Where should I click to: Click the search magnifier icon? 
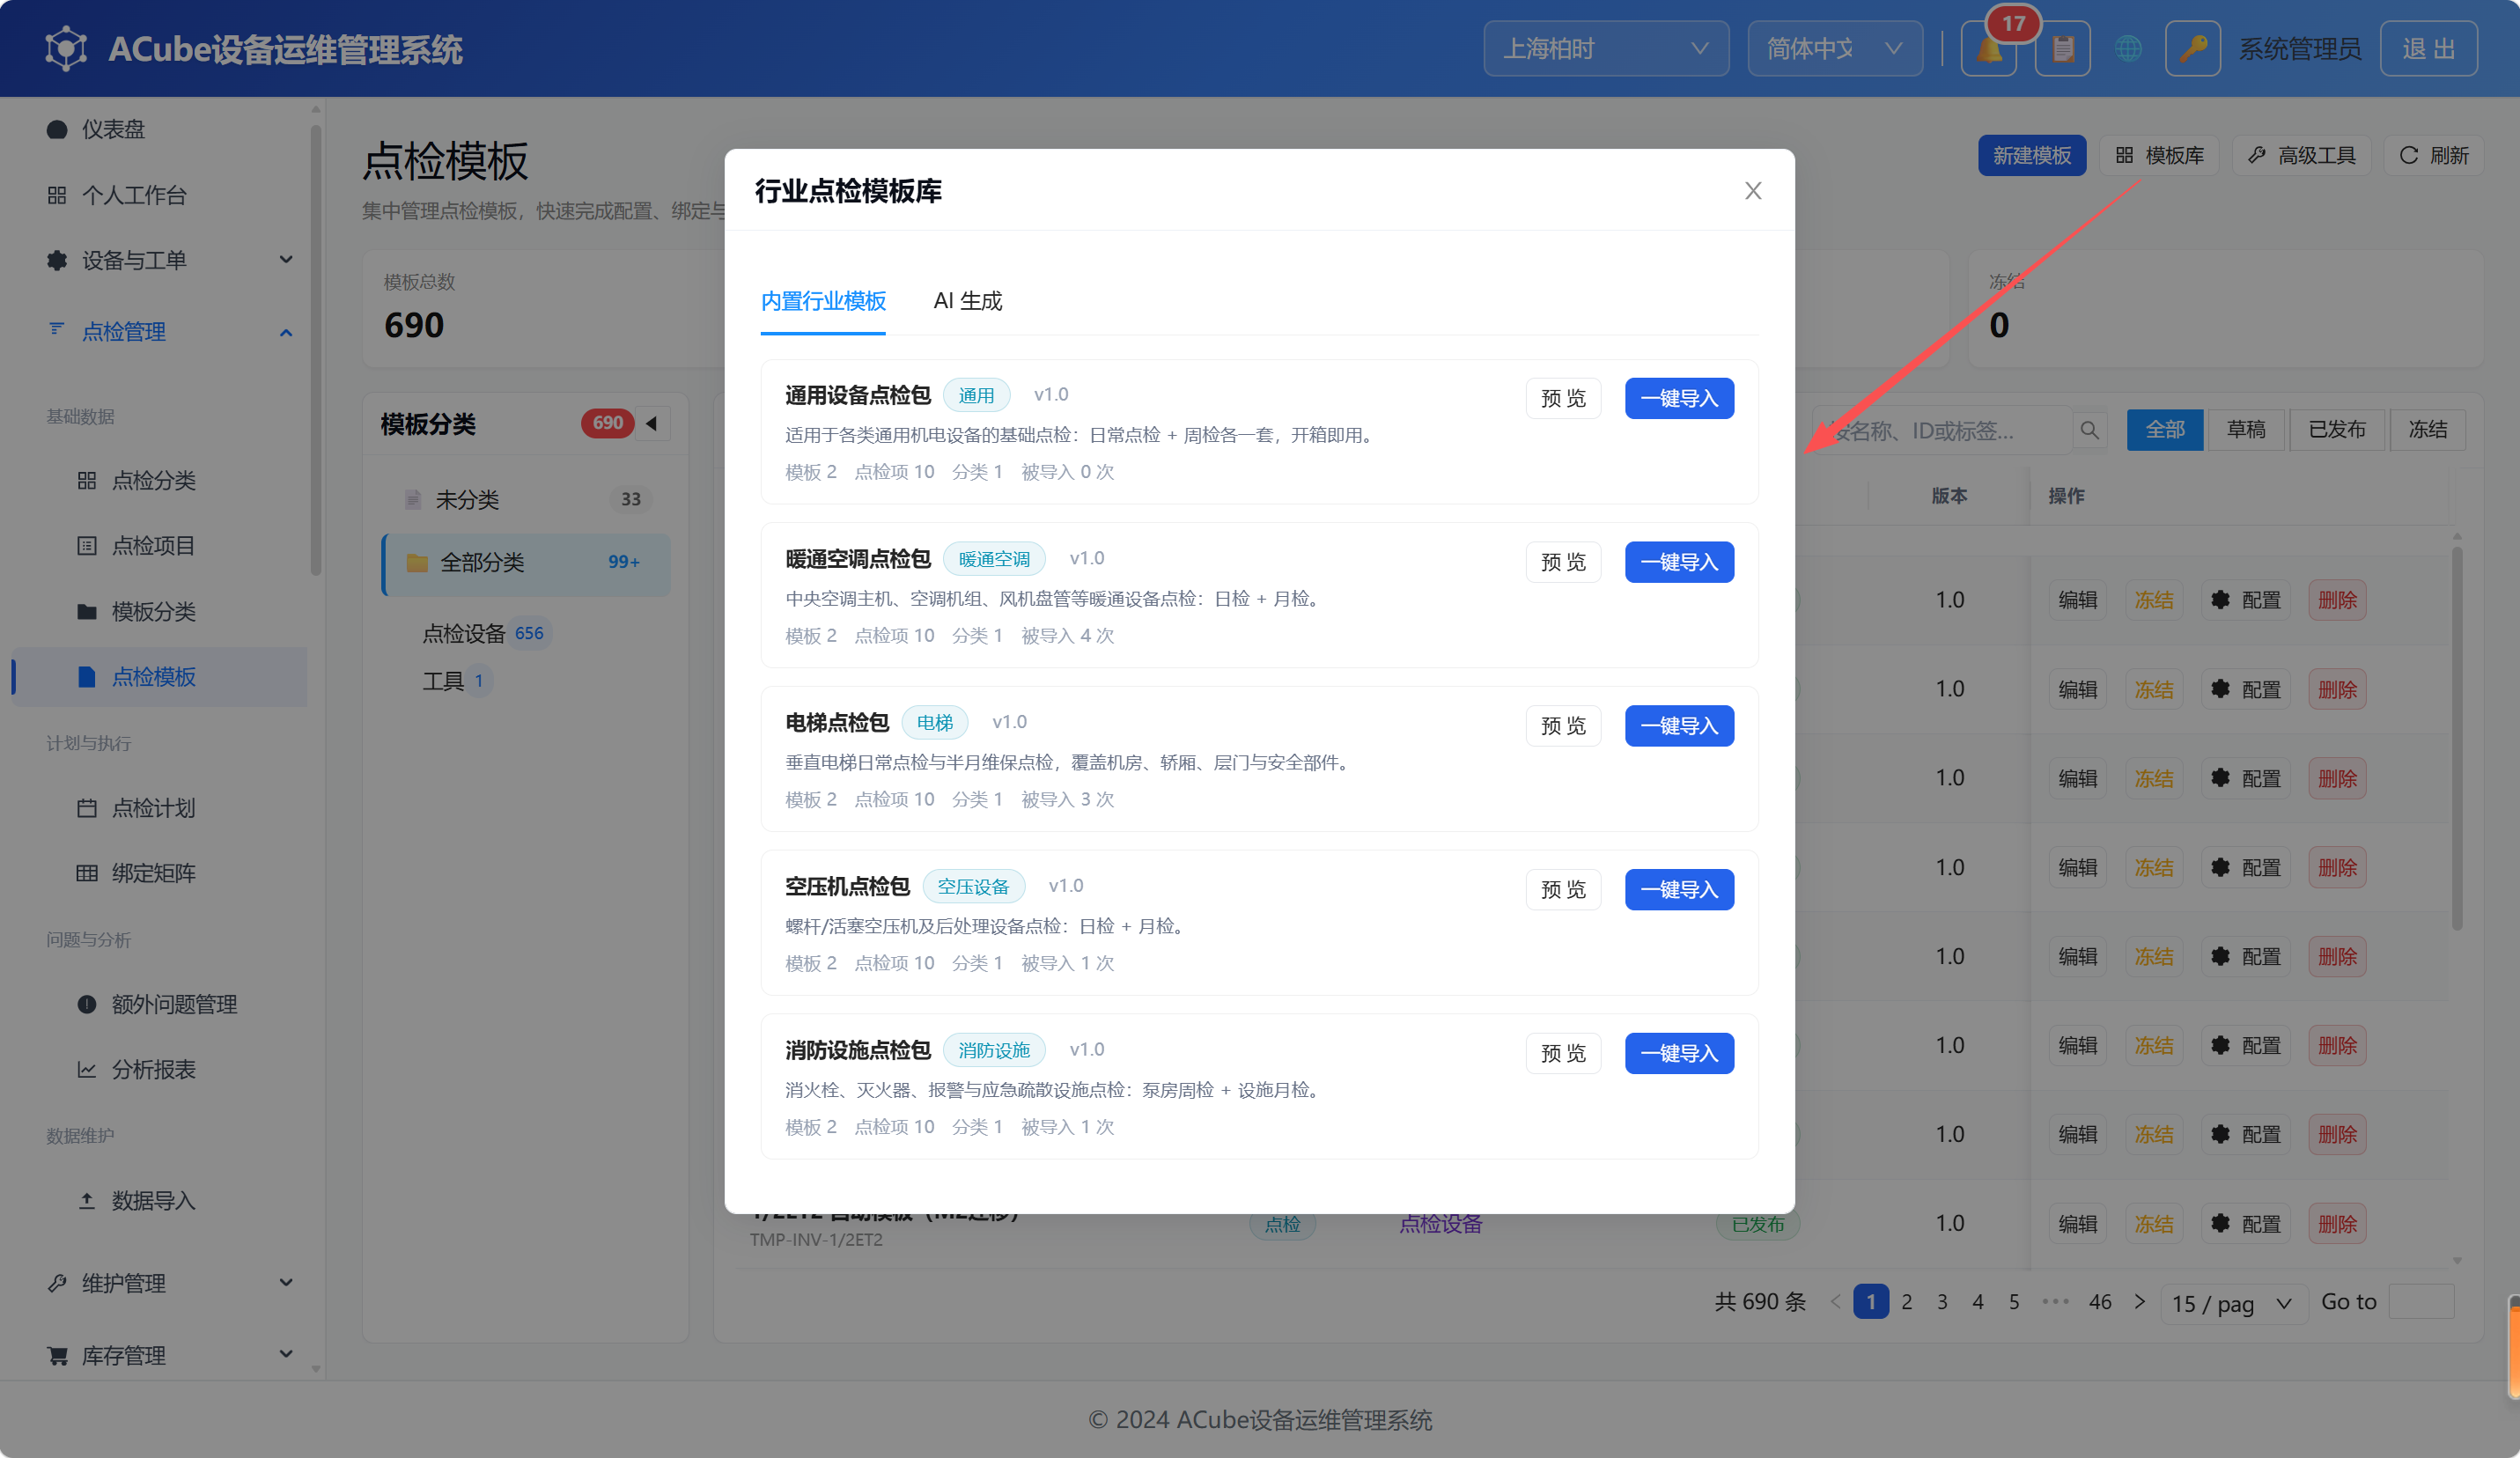tap(2090, 430)
